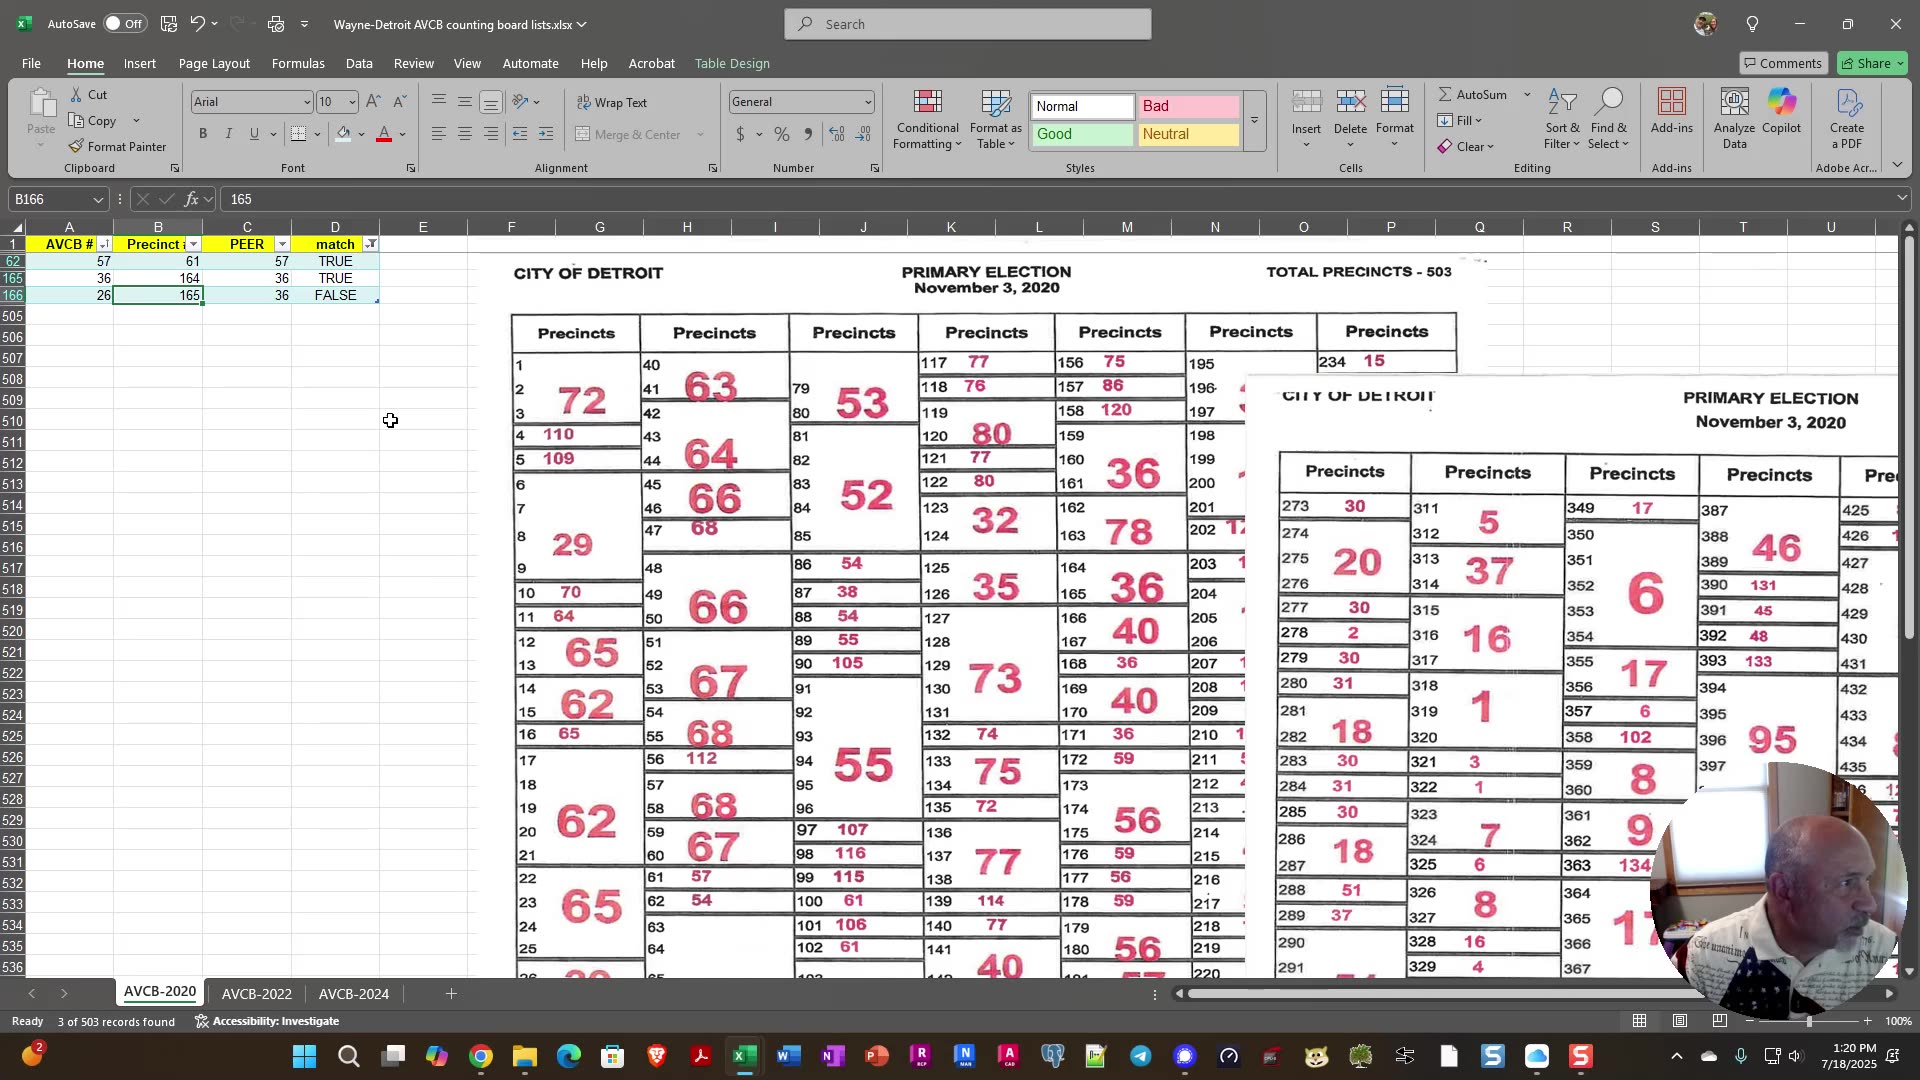This screenshot has height=1080, width=1920.
Task: Switch to the AVCB-2022 sheet
Action: [x=256, y=993]
